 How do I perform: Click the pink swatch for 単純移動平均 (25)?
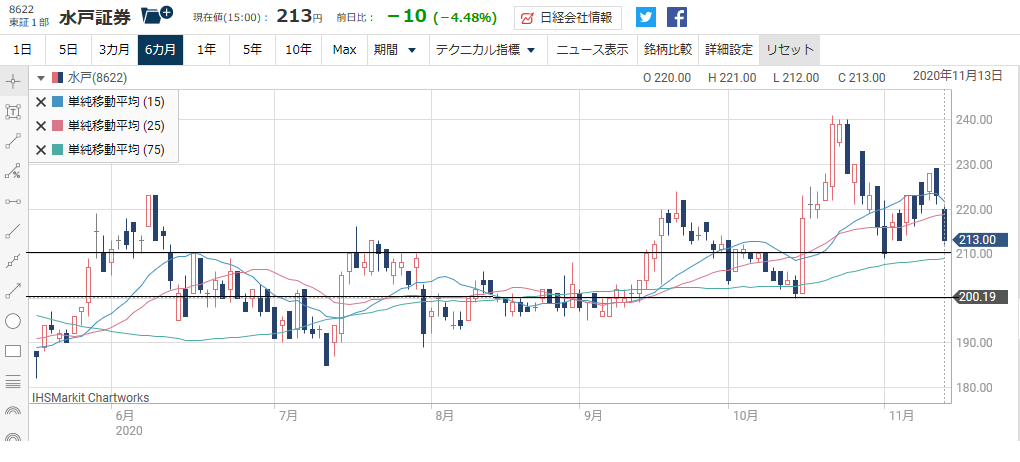pos(57,126)
